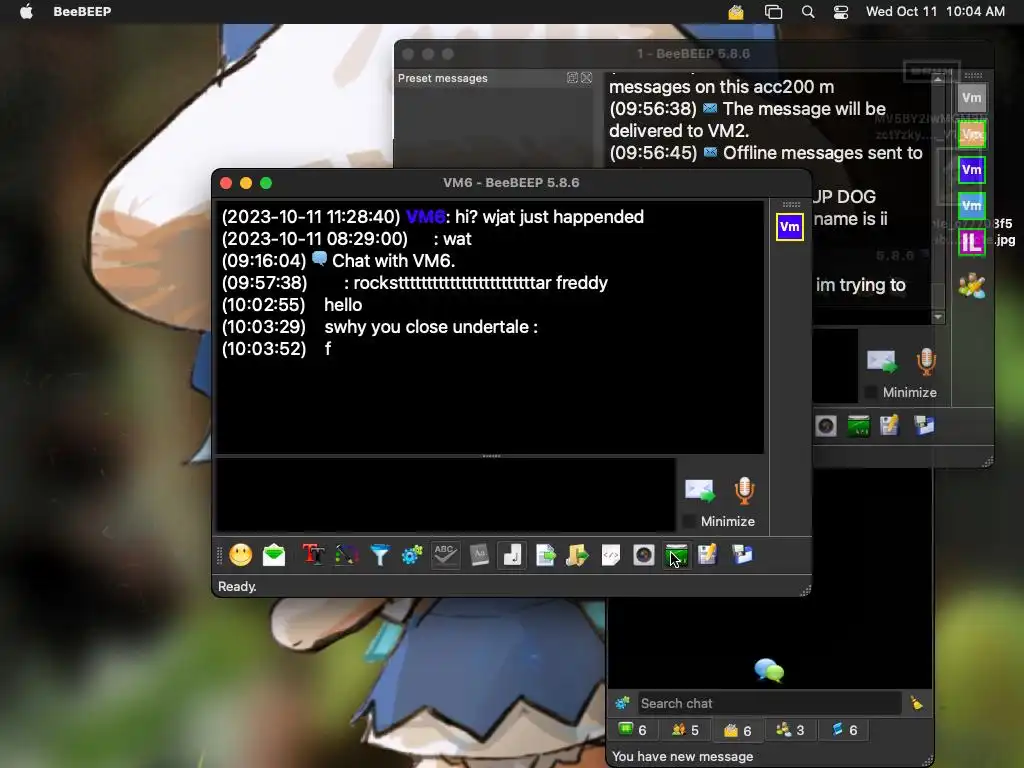Check Minimize checkbox in background window
The height and width of the screenshot is (768, 1024).
pos(871,392)
